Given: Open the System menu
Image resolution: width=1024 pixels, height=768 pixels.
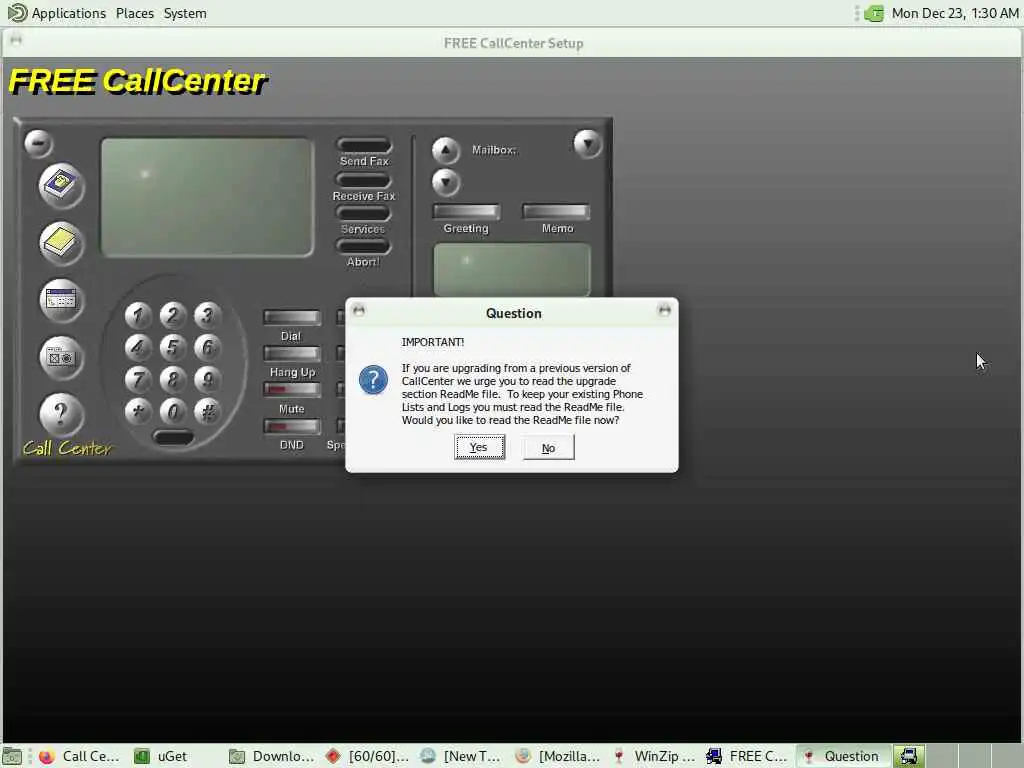Looking at the screenshot, I should click(185, 13).
